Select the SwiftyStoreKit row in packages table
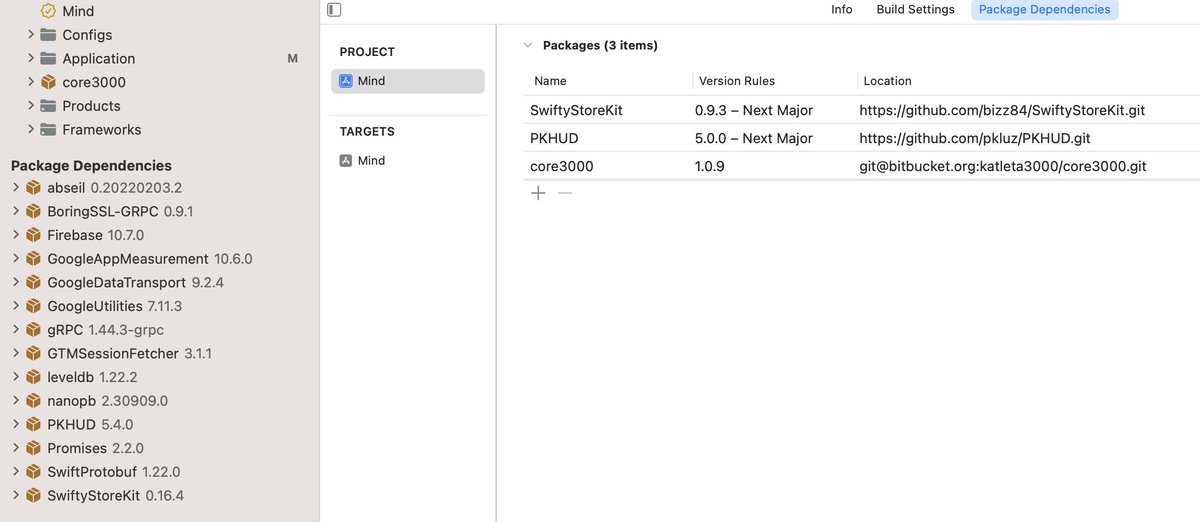The width and height of the screenshot is (1200, 522). (x=861, y=110)
